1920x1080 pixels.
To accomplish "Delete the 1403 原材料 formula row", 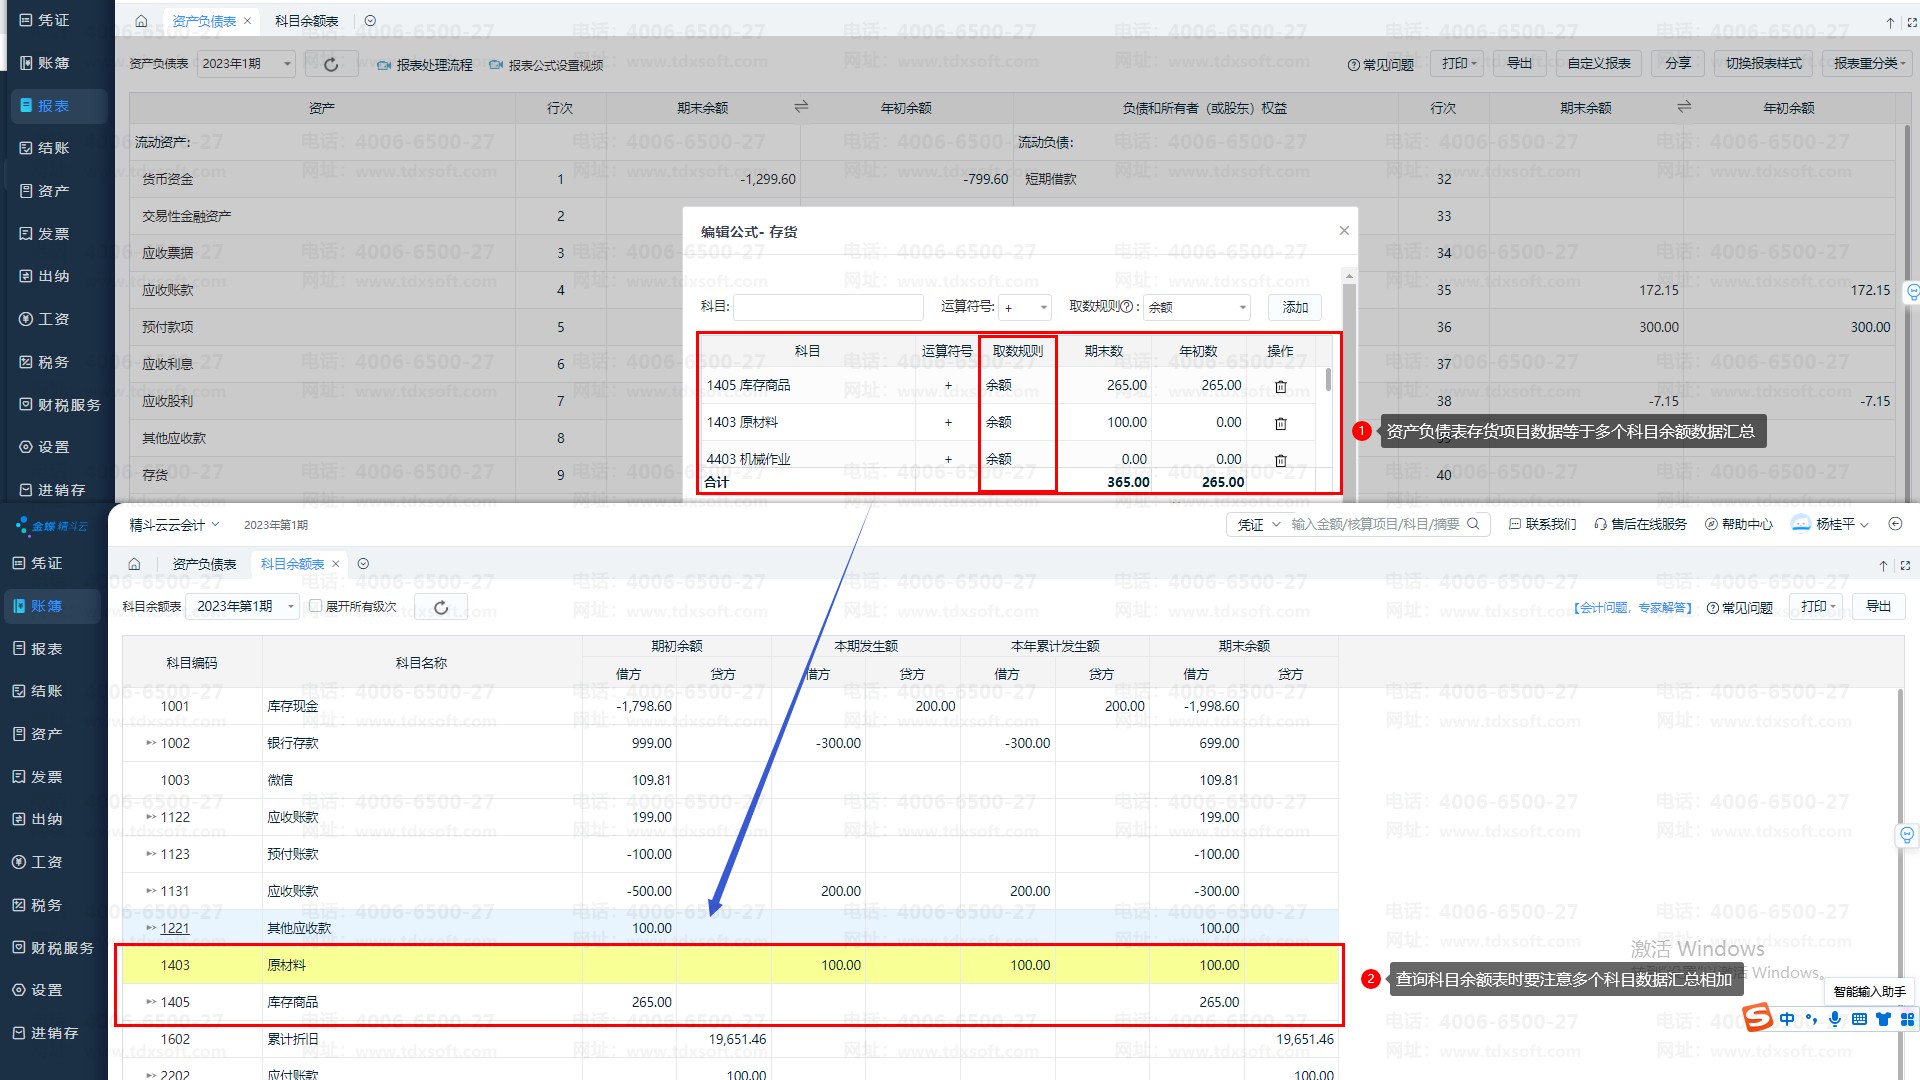I will (x=1280, y=423).
